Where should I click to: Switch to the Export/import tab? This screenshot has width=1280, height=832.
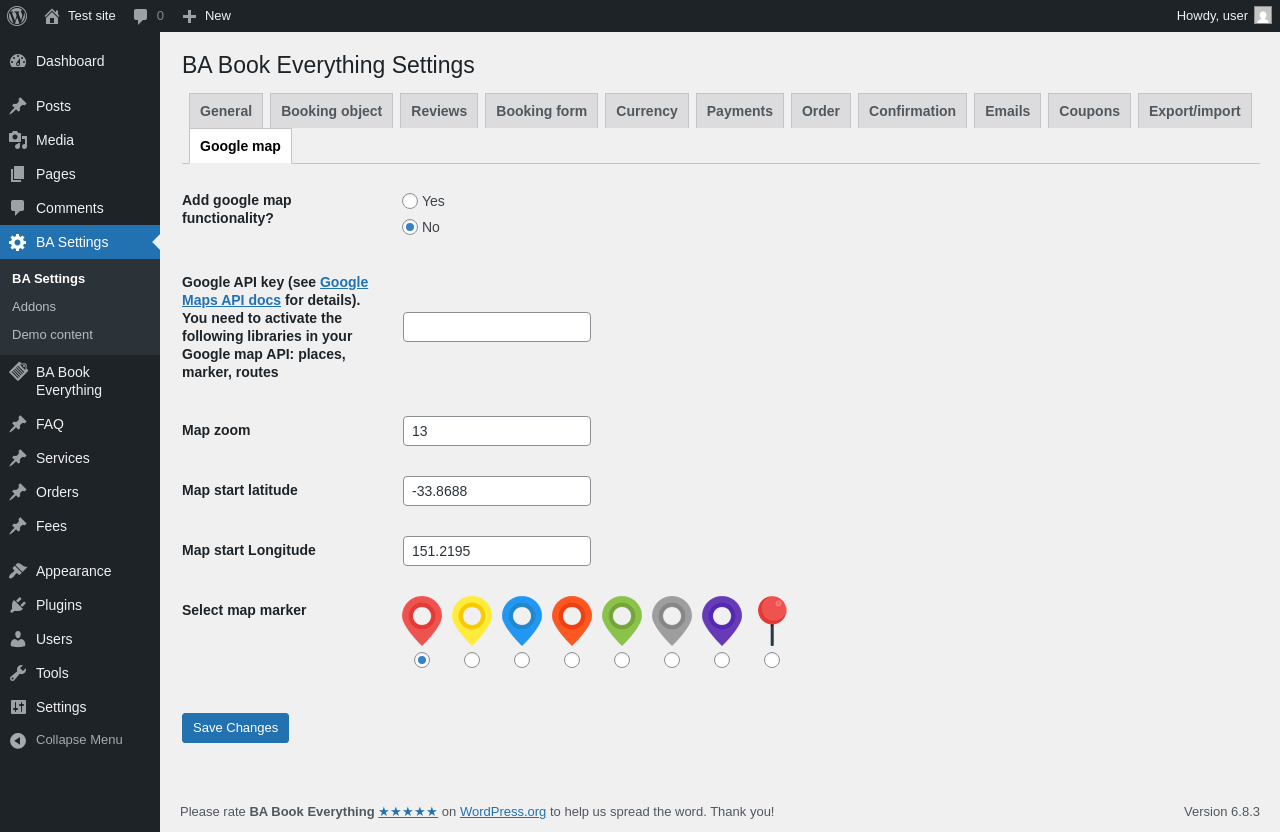click(x=1195, y=111)
